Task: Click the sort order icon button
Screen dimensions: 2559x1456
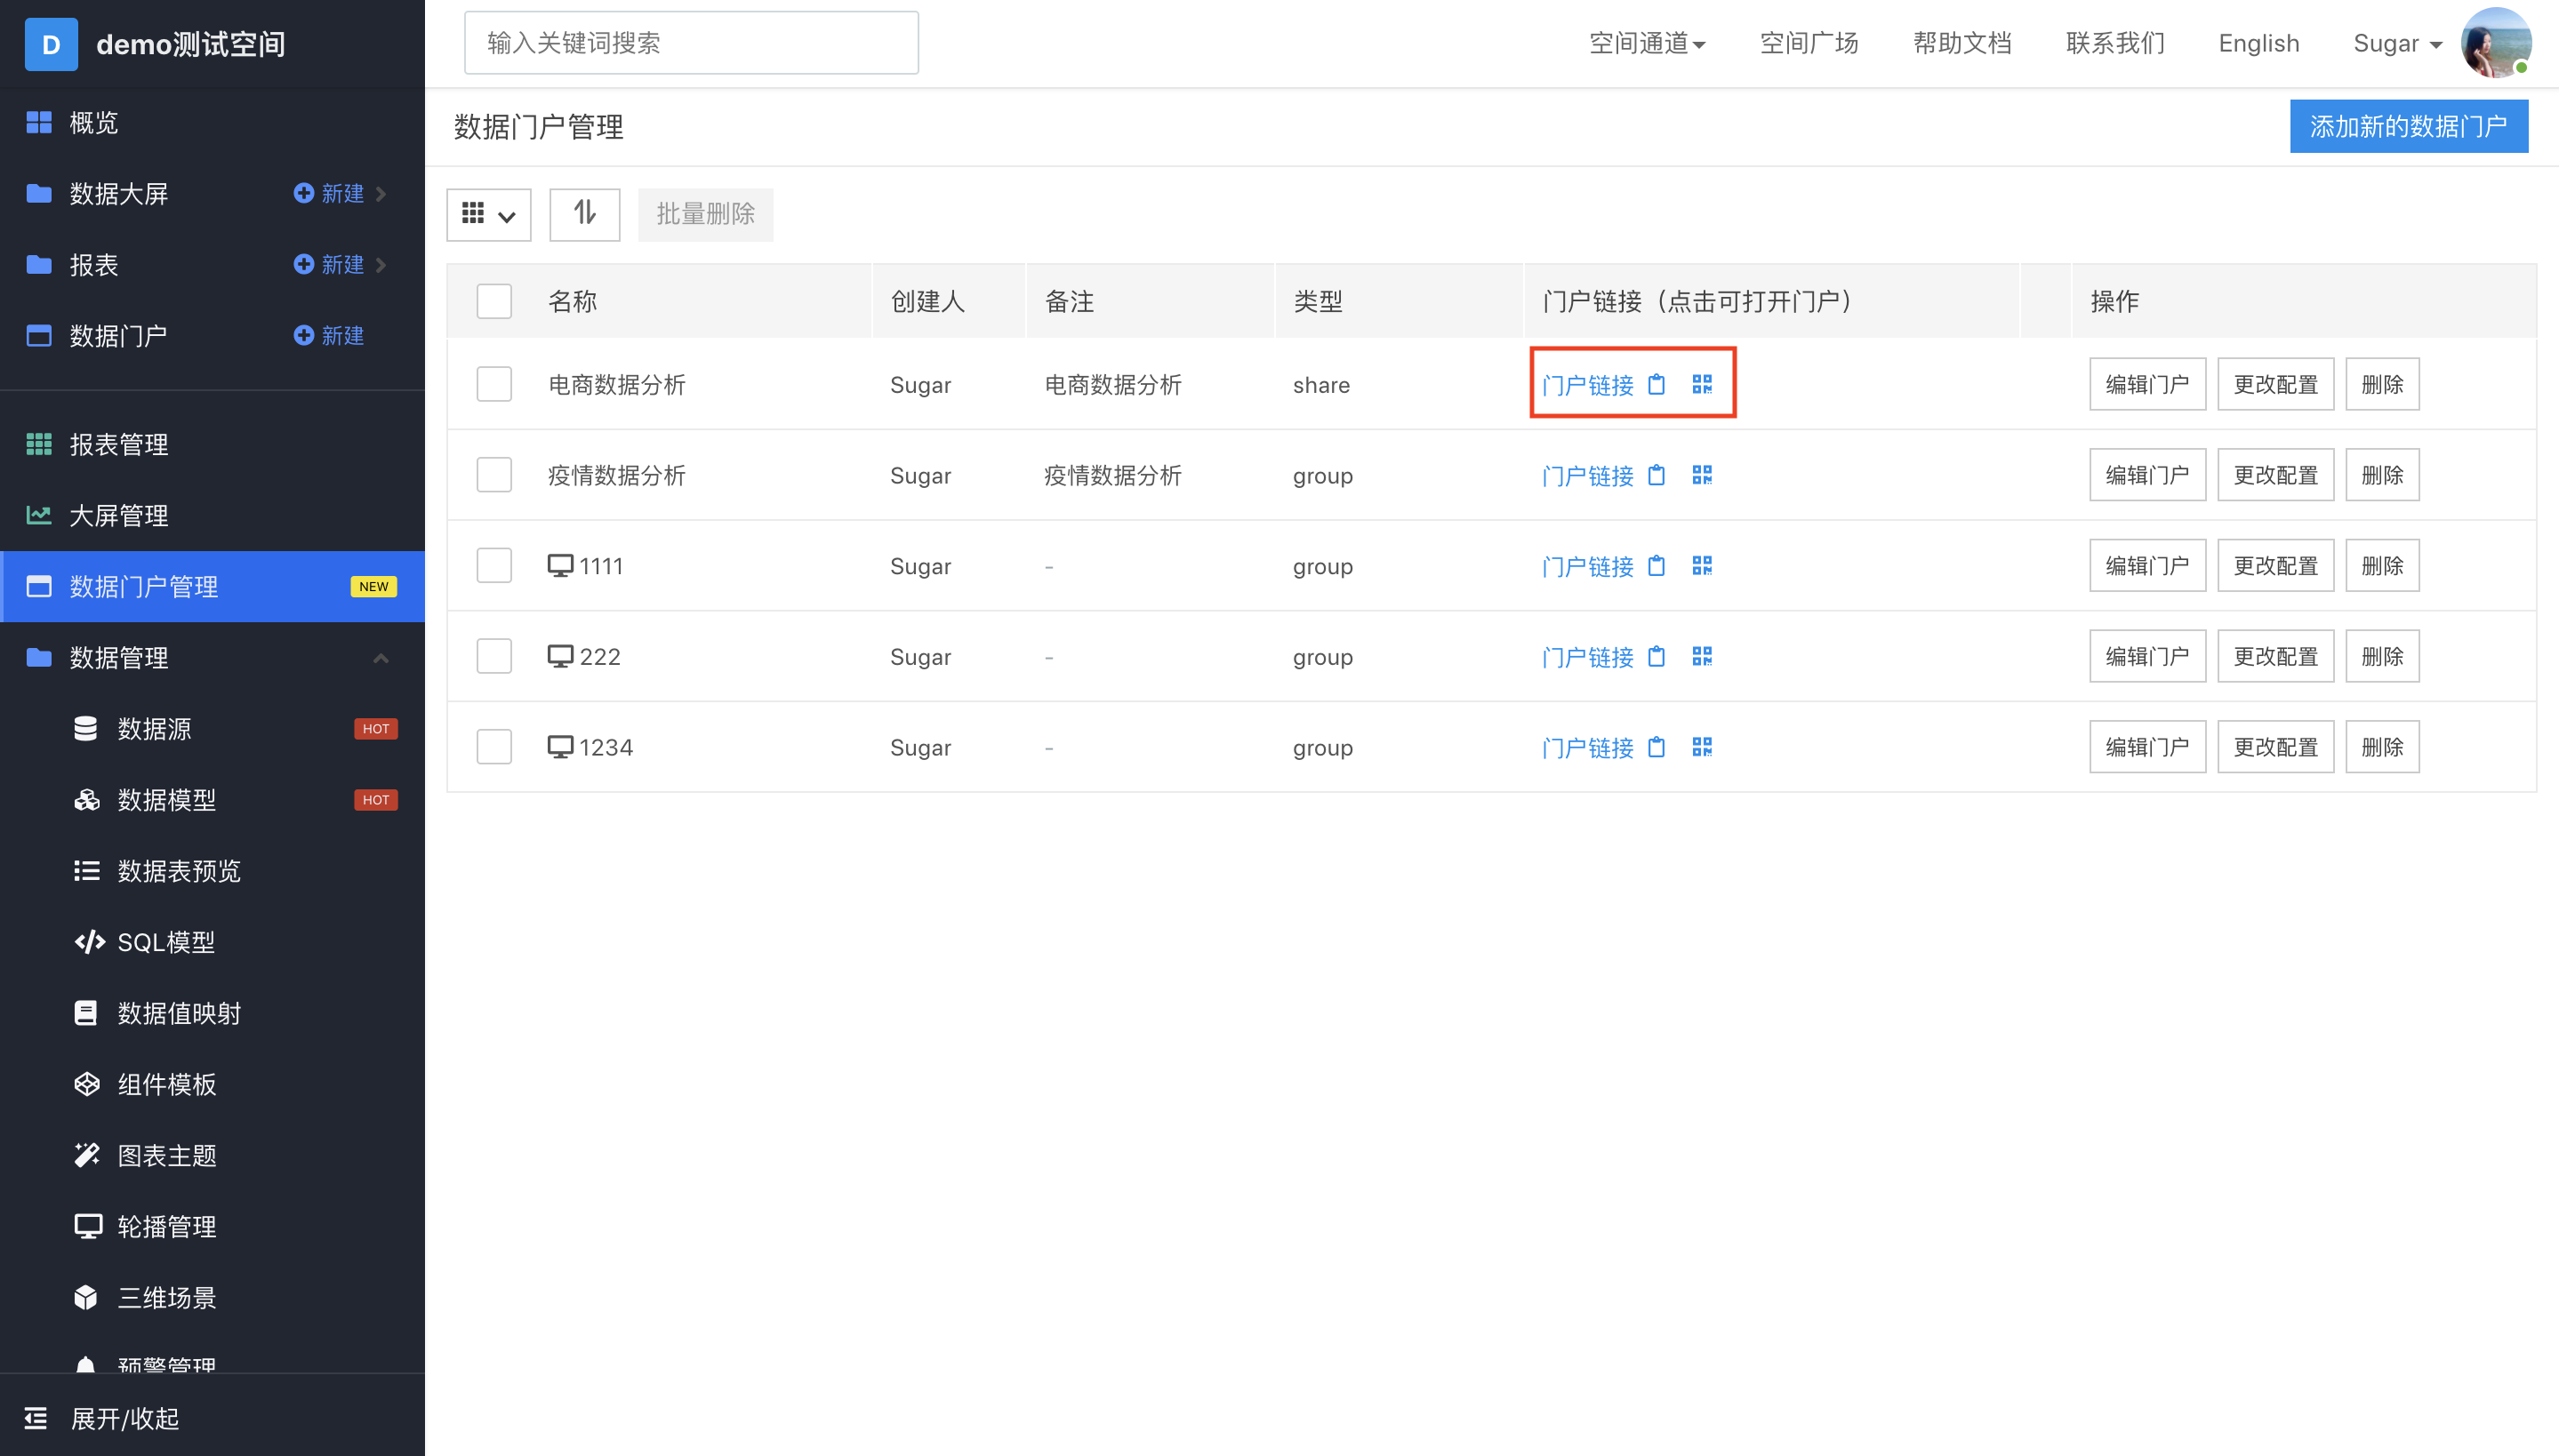Action: pos(584,214)
